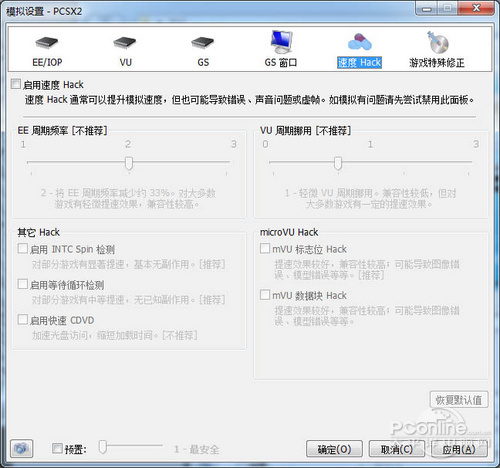Toggle 启用 INTC Spin 检测 checkbox
500x468 pixels.
(x=23, y=249)
